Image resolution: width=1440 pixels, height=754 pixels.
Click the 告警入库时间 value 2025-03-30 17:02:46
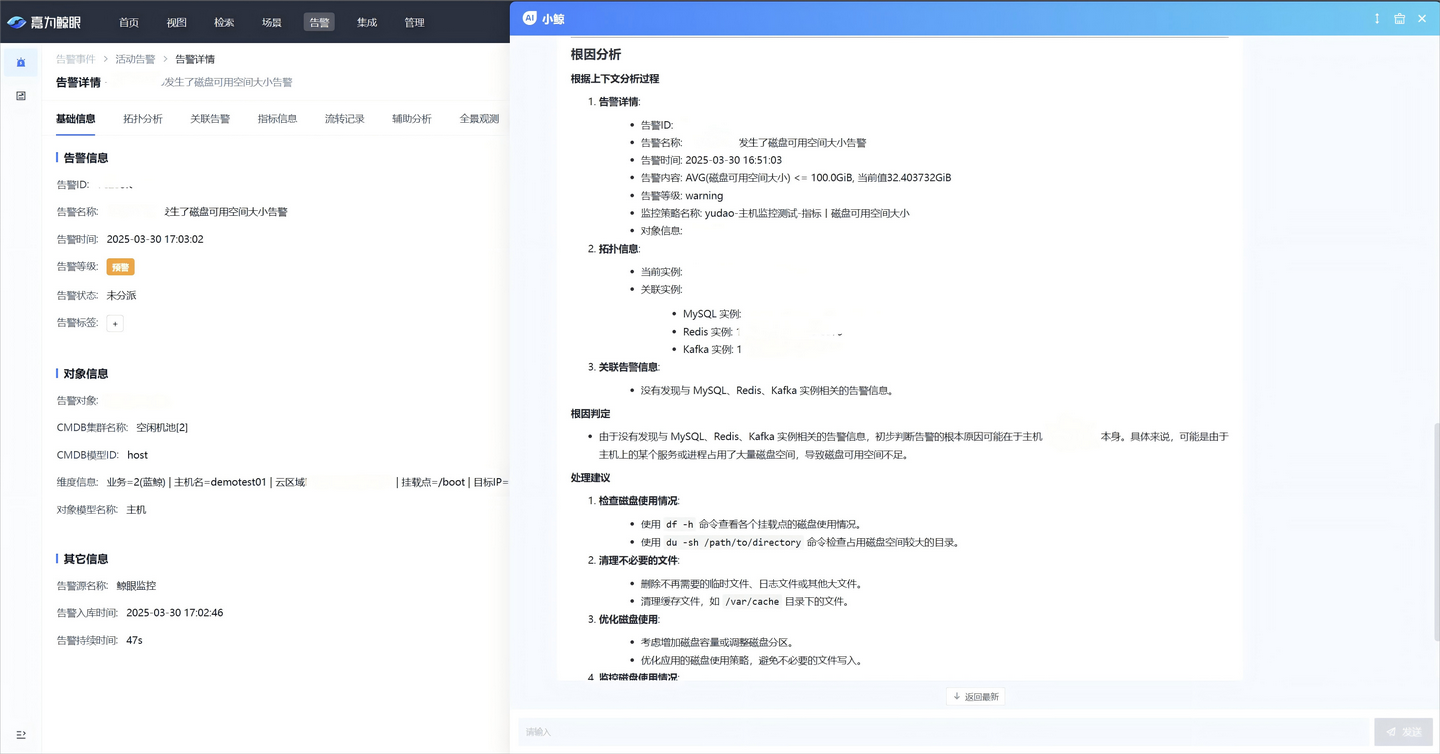(175, 613)
